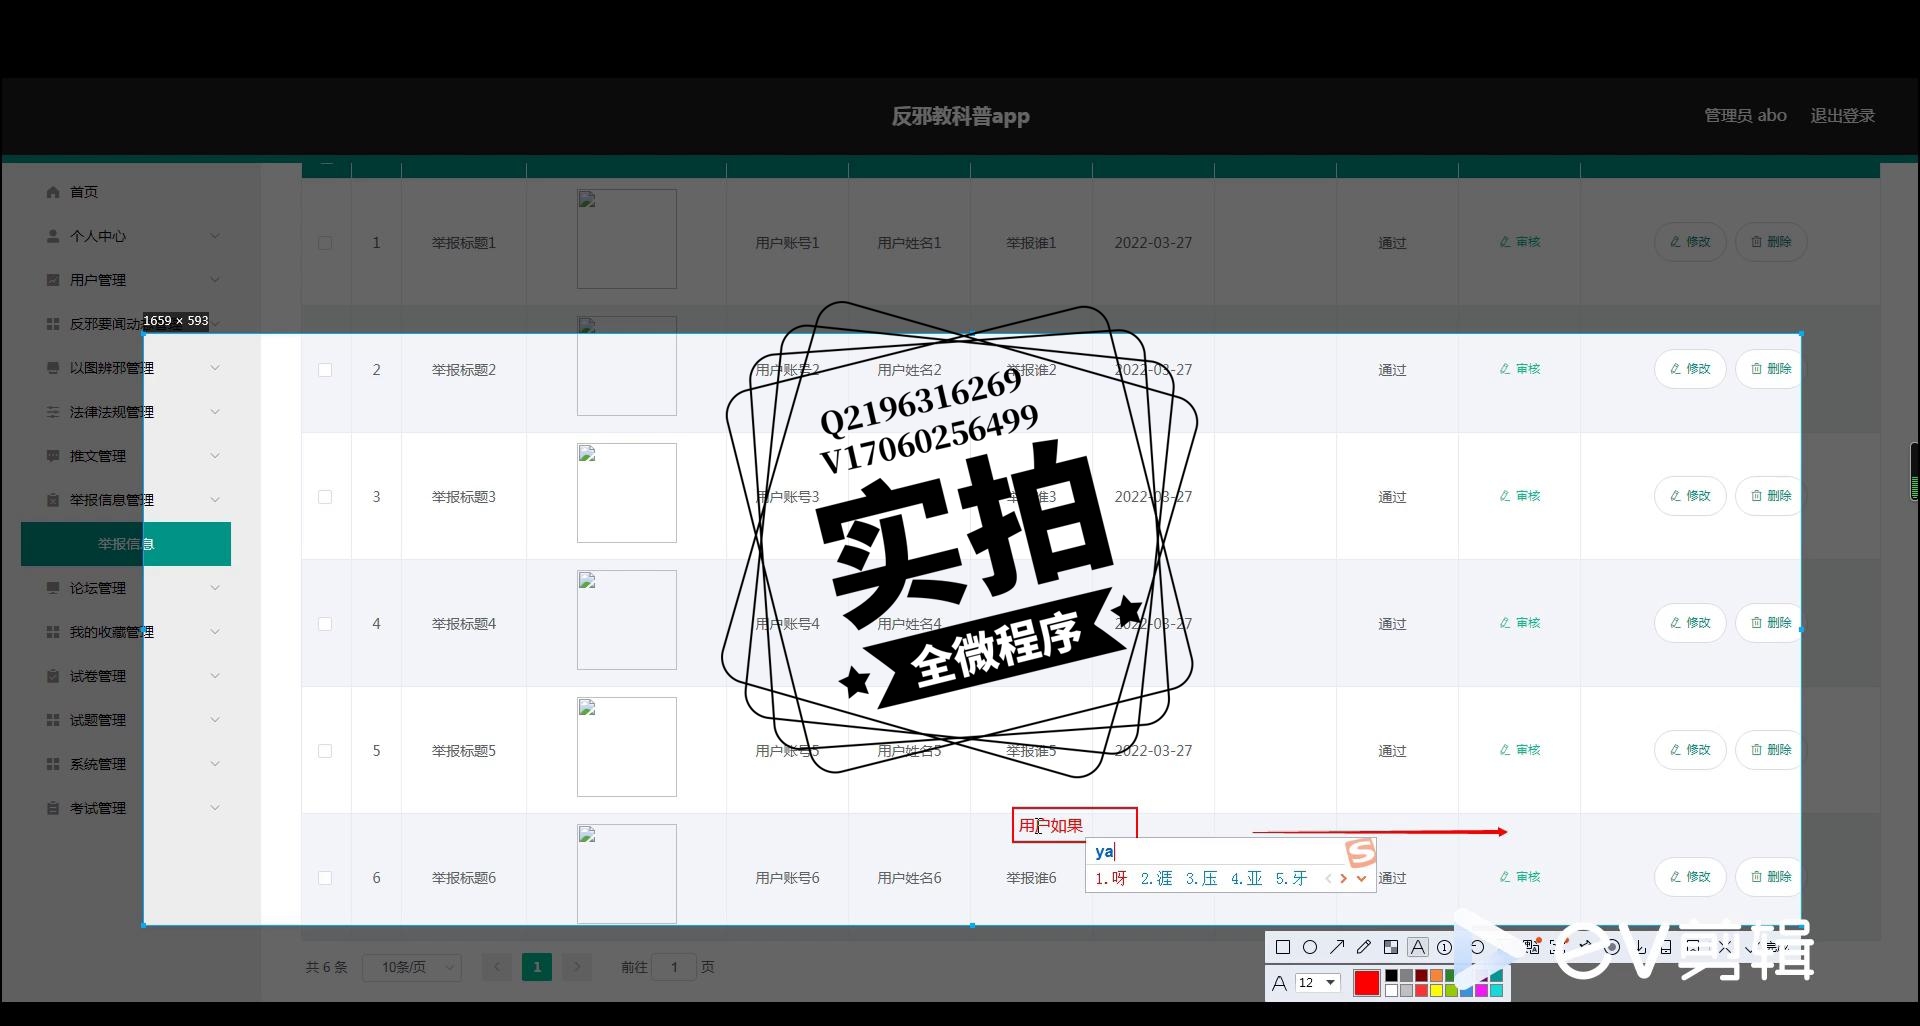Viewport: 1920px width, 1026px height.
Task: Go to the next IME candidate page
Action: [1344, 878]
